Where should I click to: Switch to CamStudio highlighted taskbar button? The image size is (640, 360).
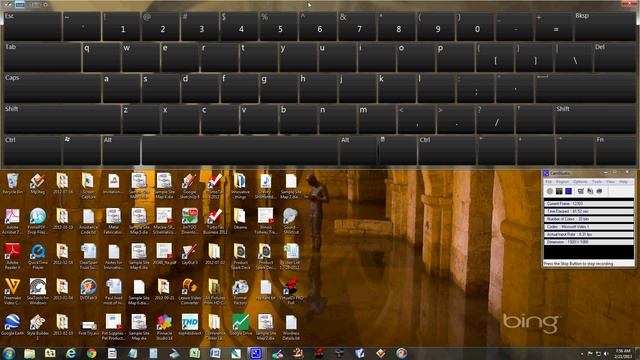[x=256, y=353]
